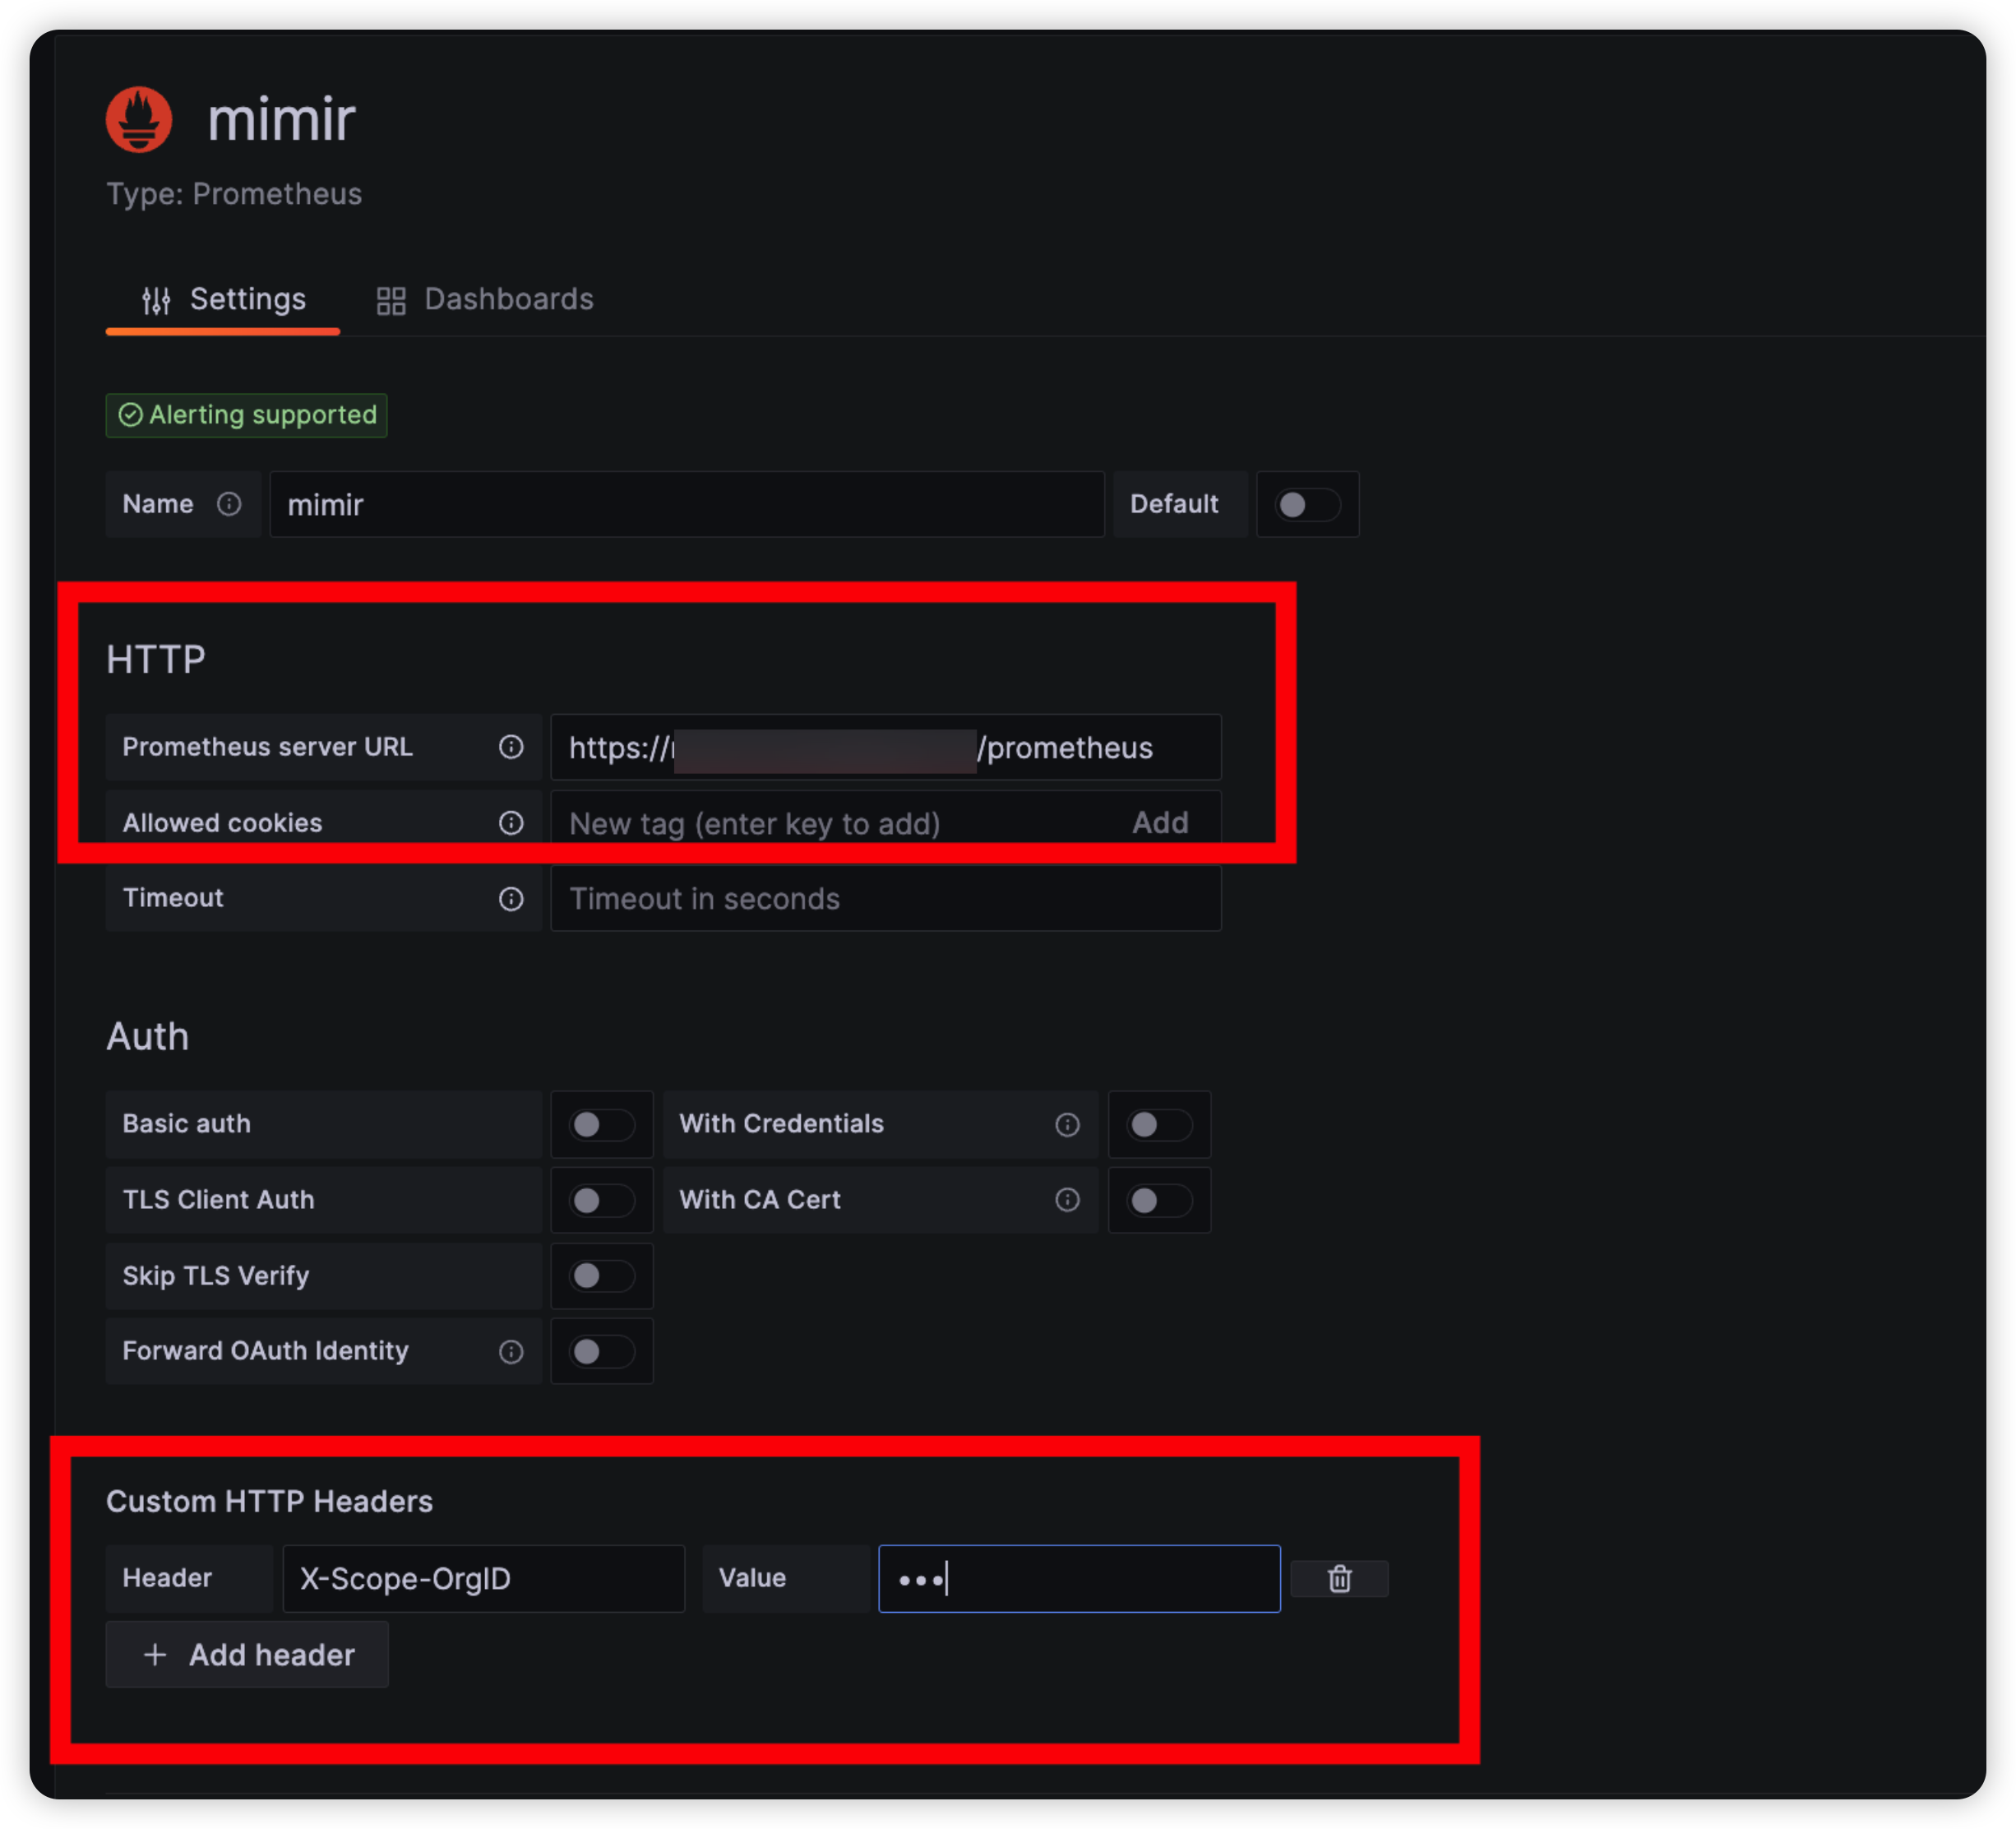Screen dimensions: 2016x1829
Task: Click the Add header button
Action: tap(247, 1655)
